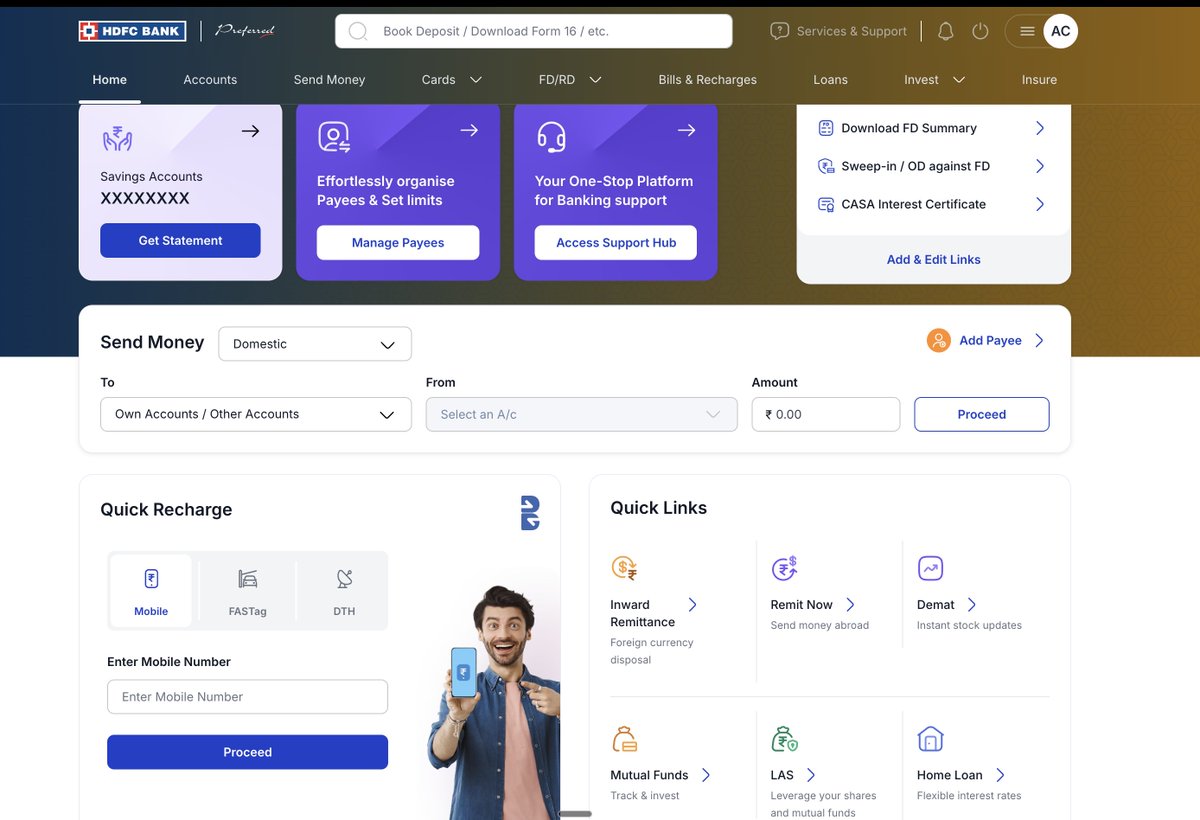Click Access Support Hub button
This screenshot has height=820, width=1200.
click(x=616, y=243)
